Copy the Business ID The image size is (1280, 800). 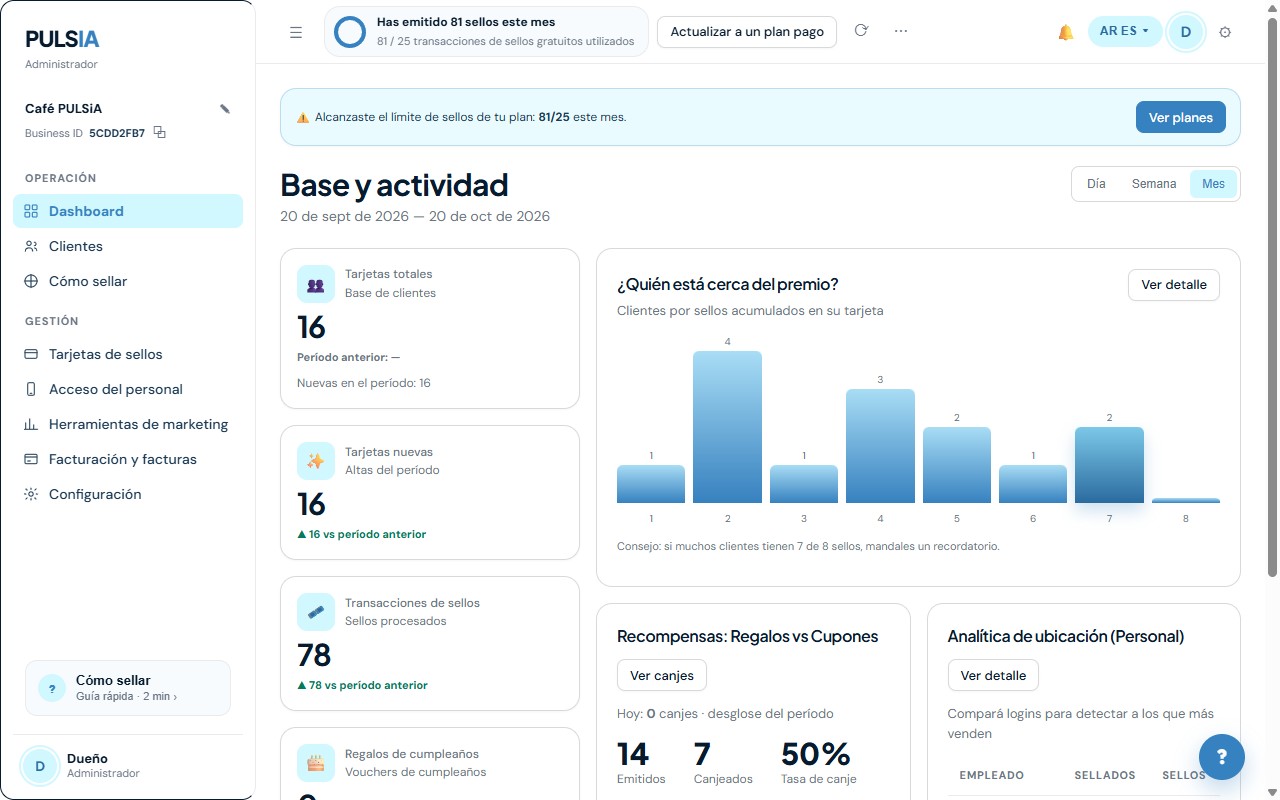tap(159, 133)
